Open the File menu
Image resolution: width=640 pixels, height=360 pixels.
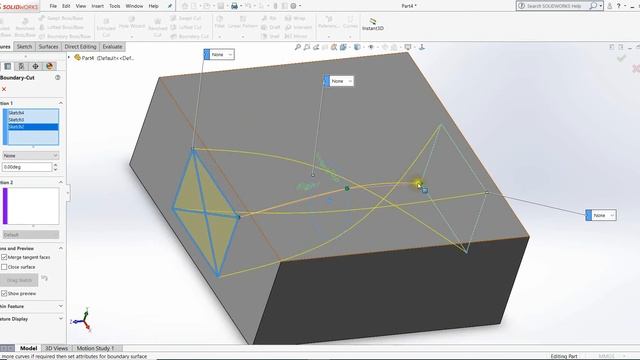tap(53, 6)
